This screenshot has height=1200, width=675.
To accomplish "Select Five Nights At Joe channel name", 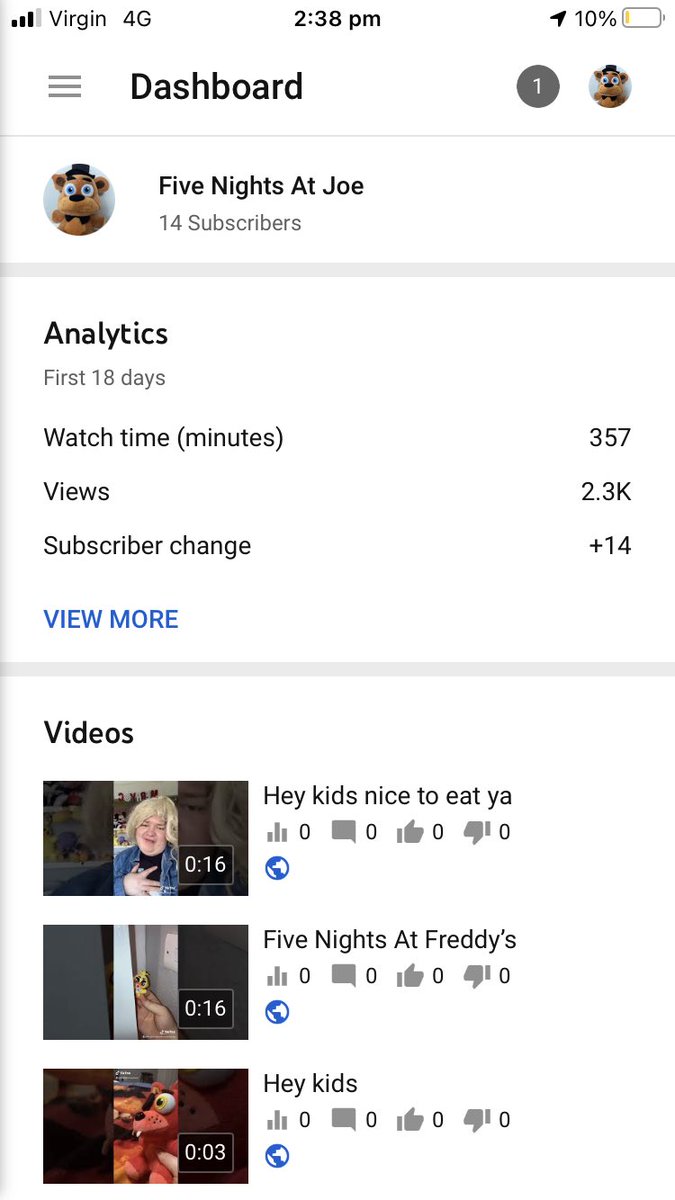I will point(261,186).
